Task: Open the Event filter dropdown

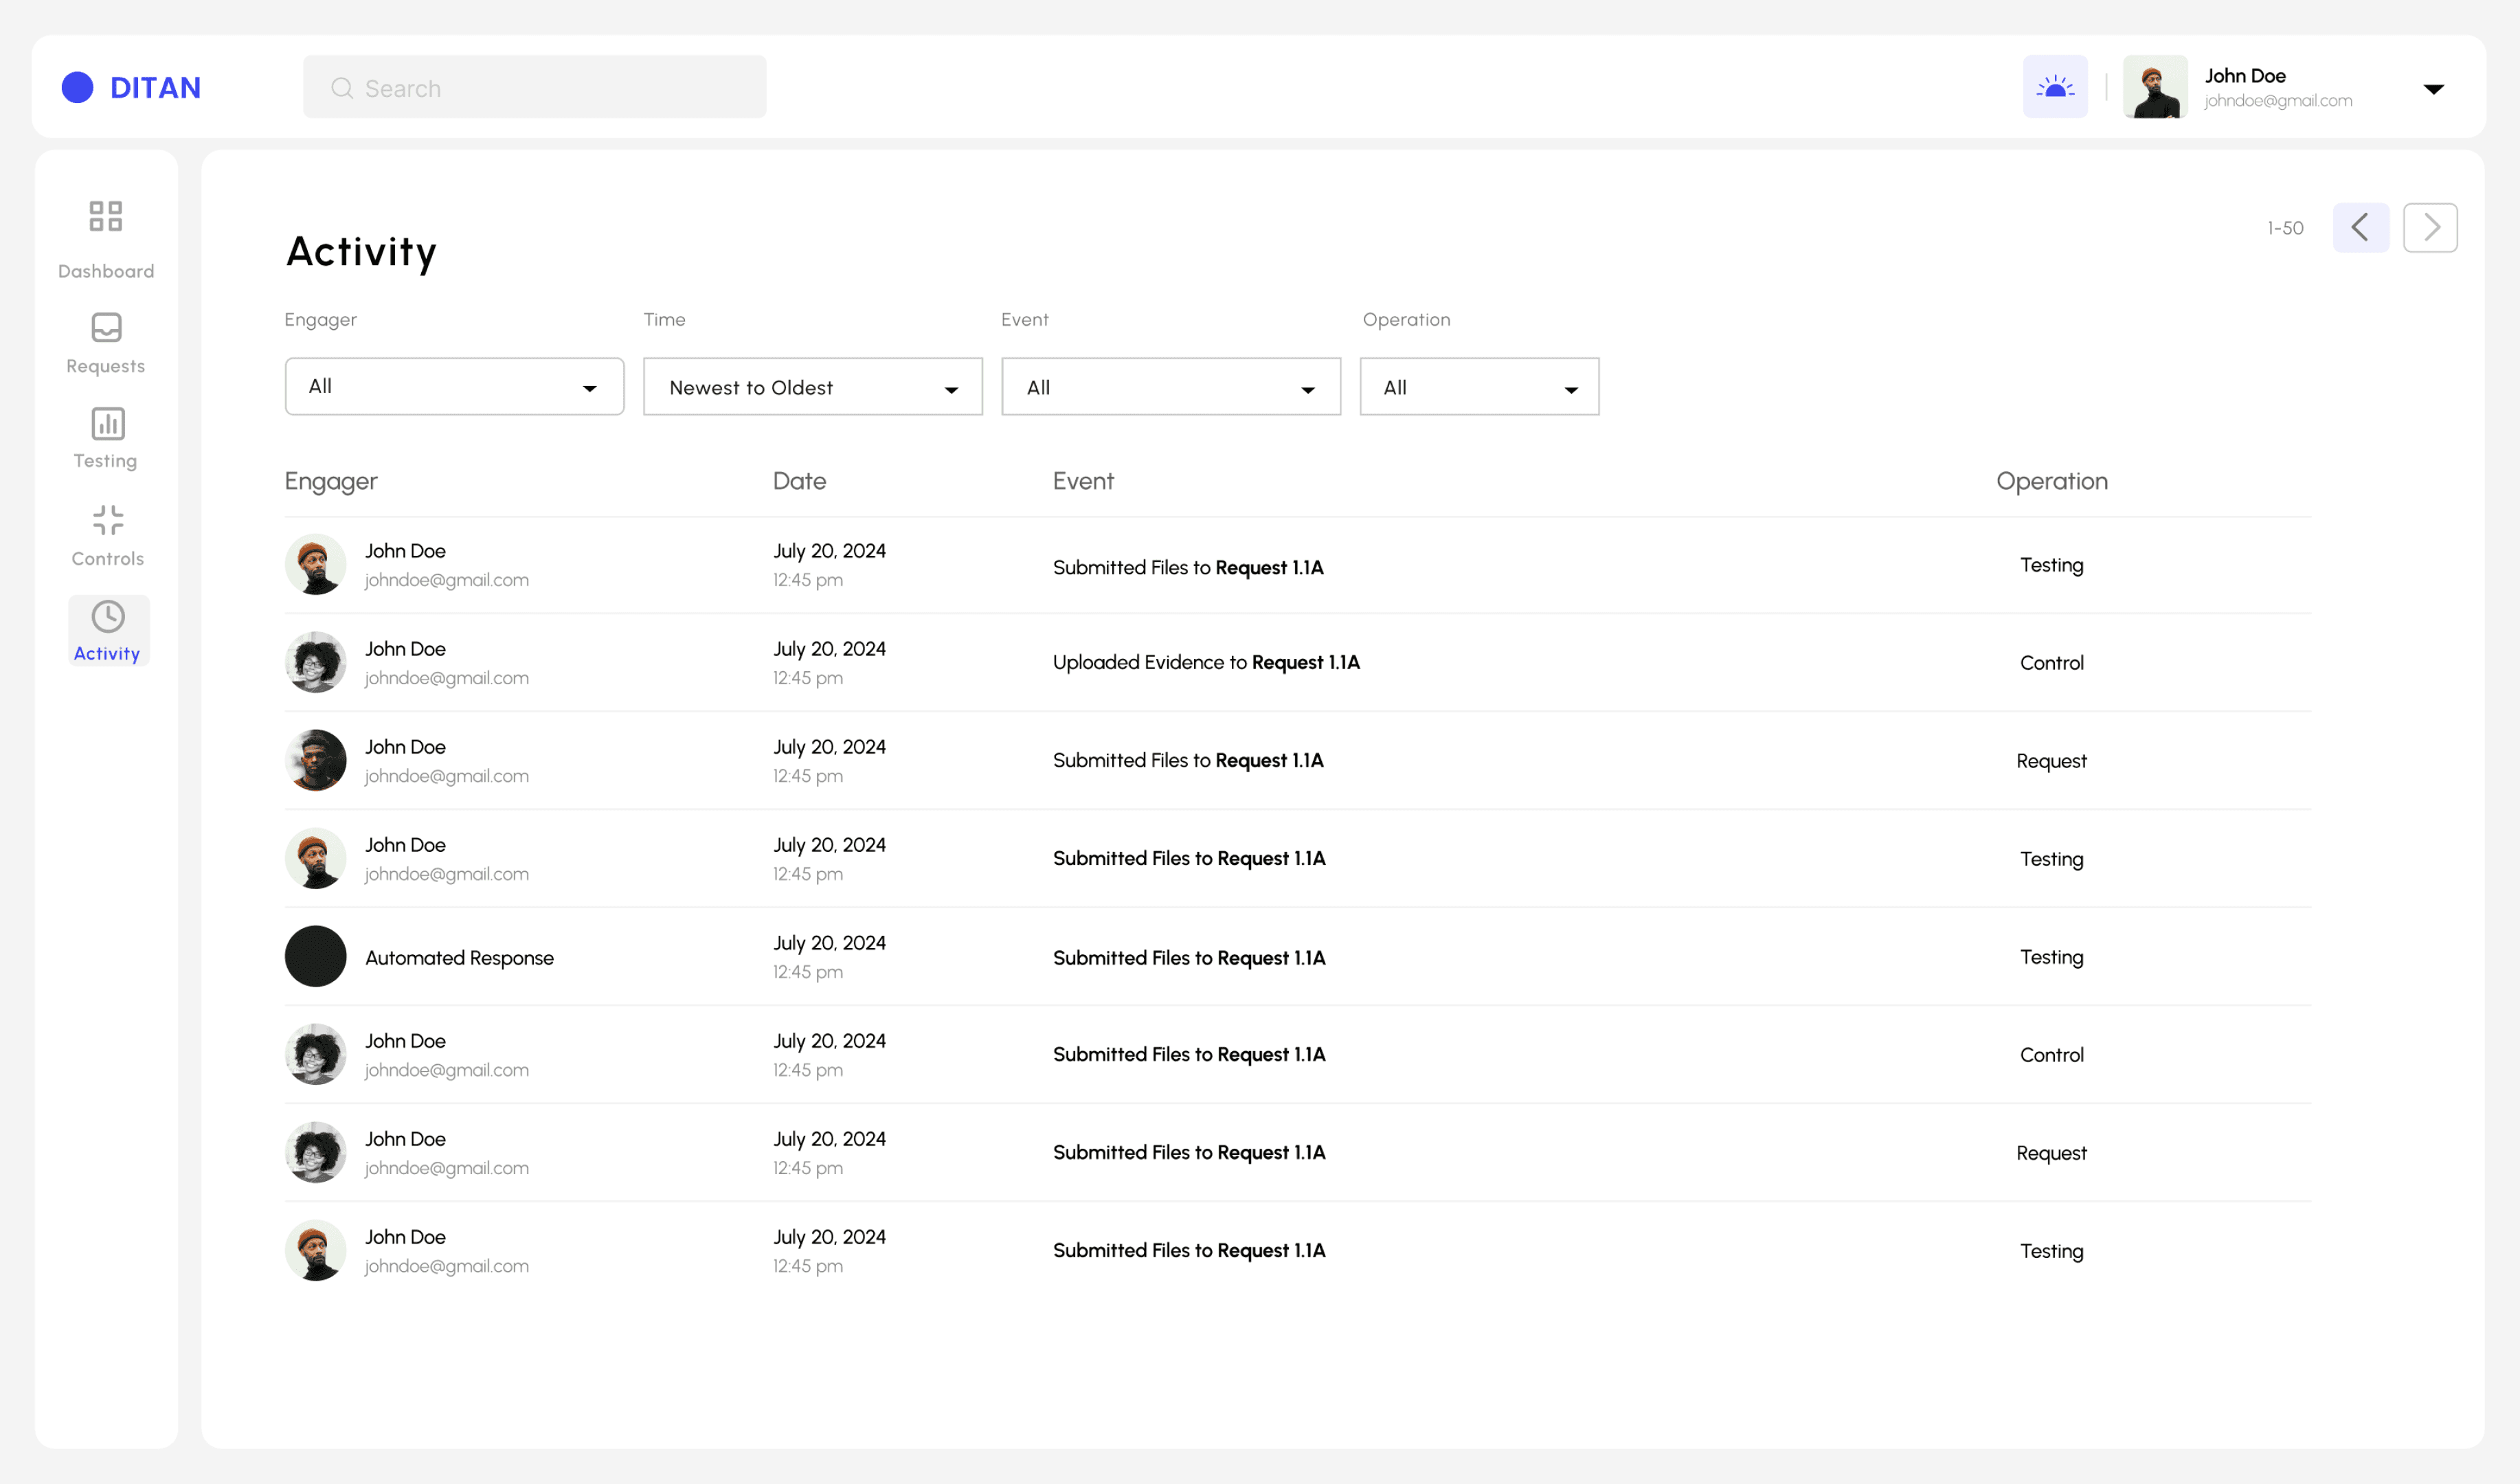Action: pos(1170,386)
